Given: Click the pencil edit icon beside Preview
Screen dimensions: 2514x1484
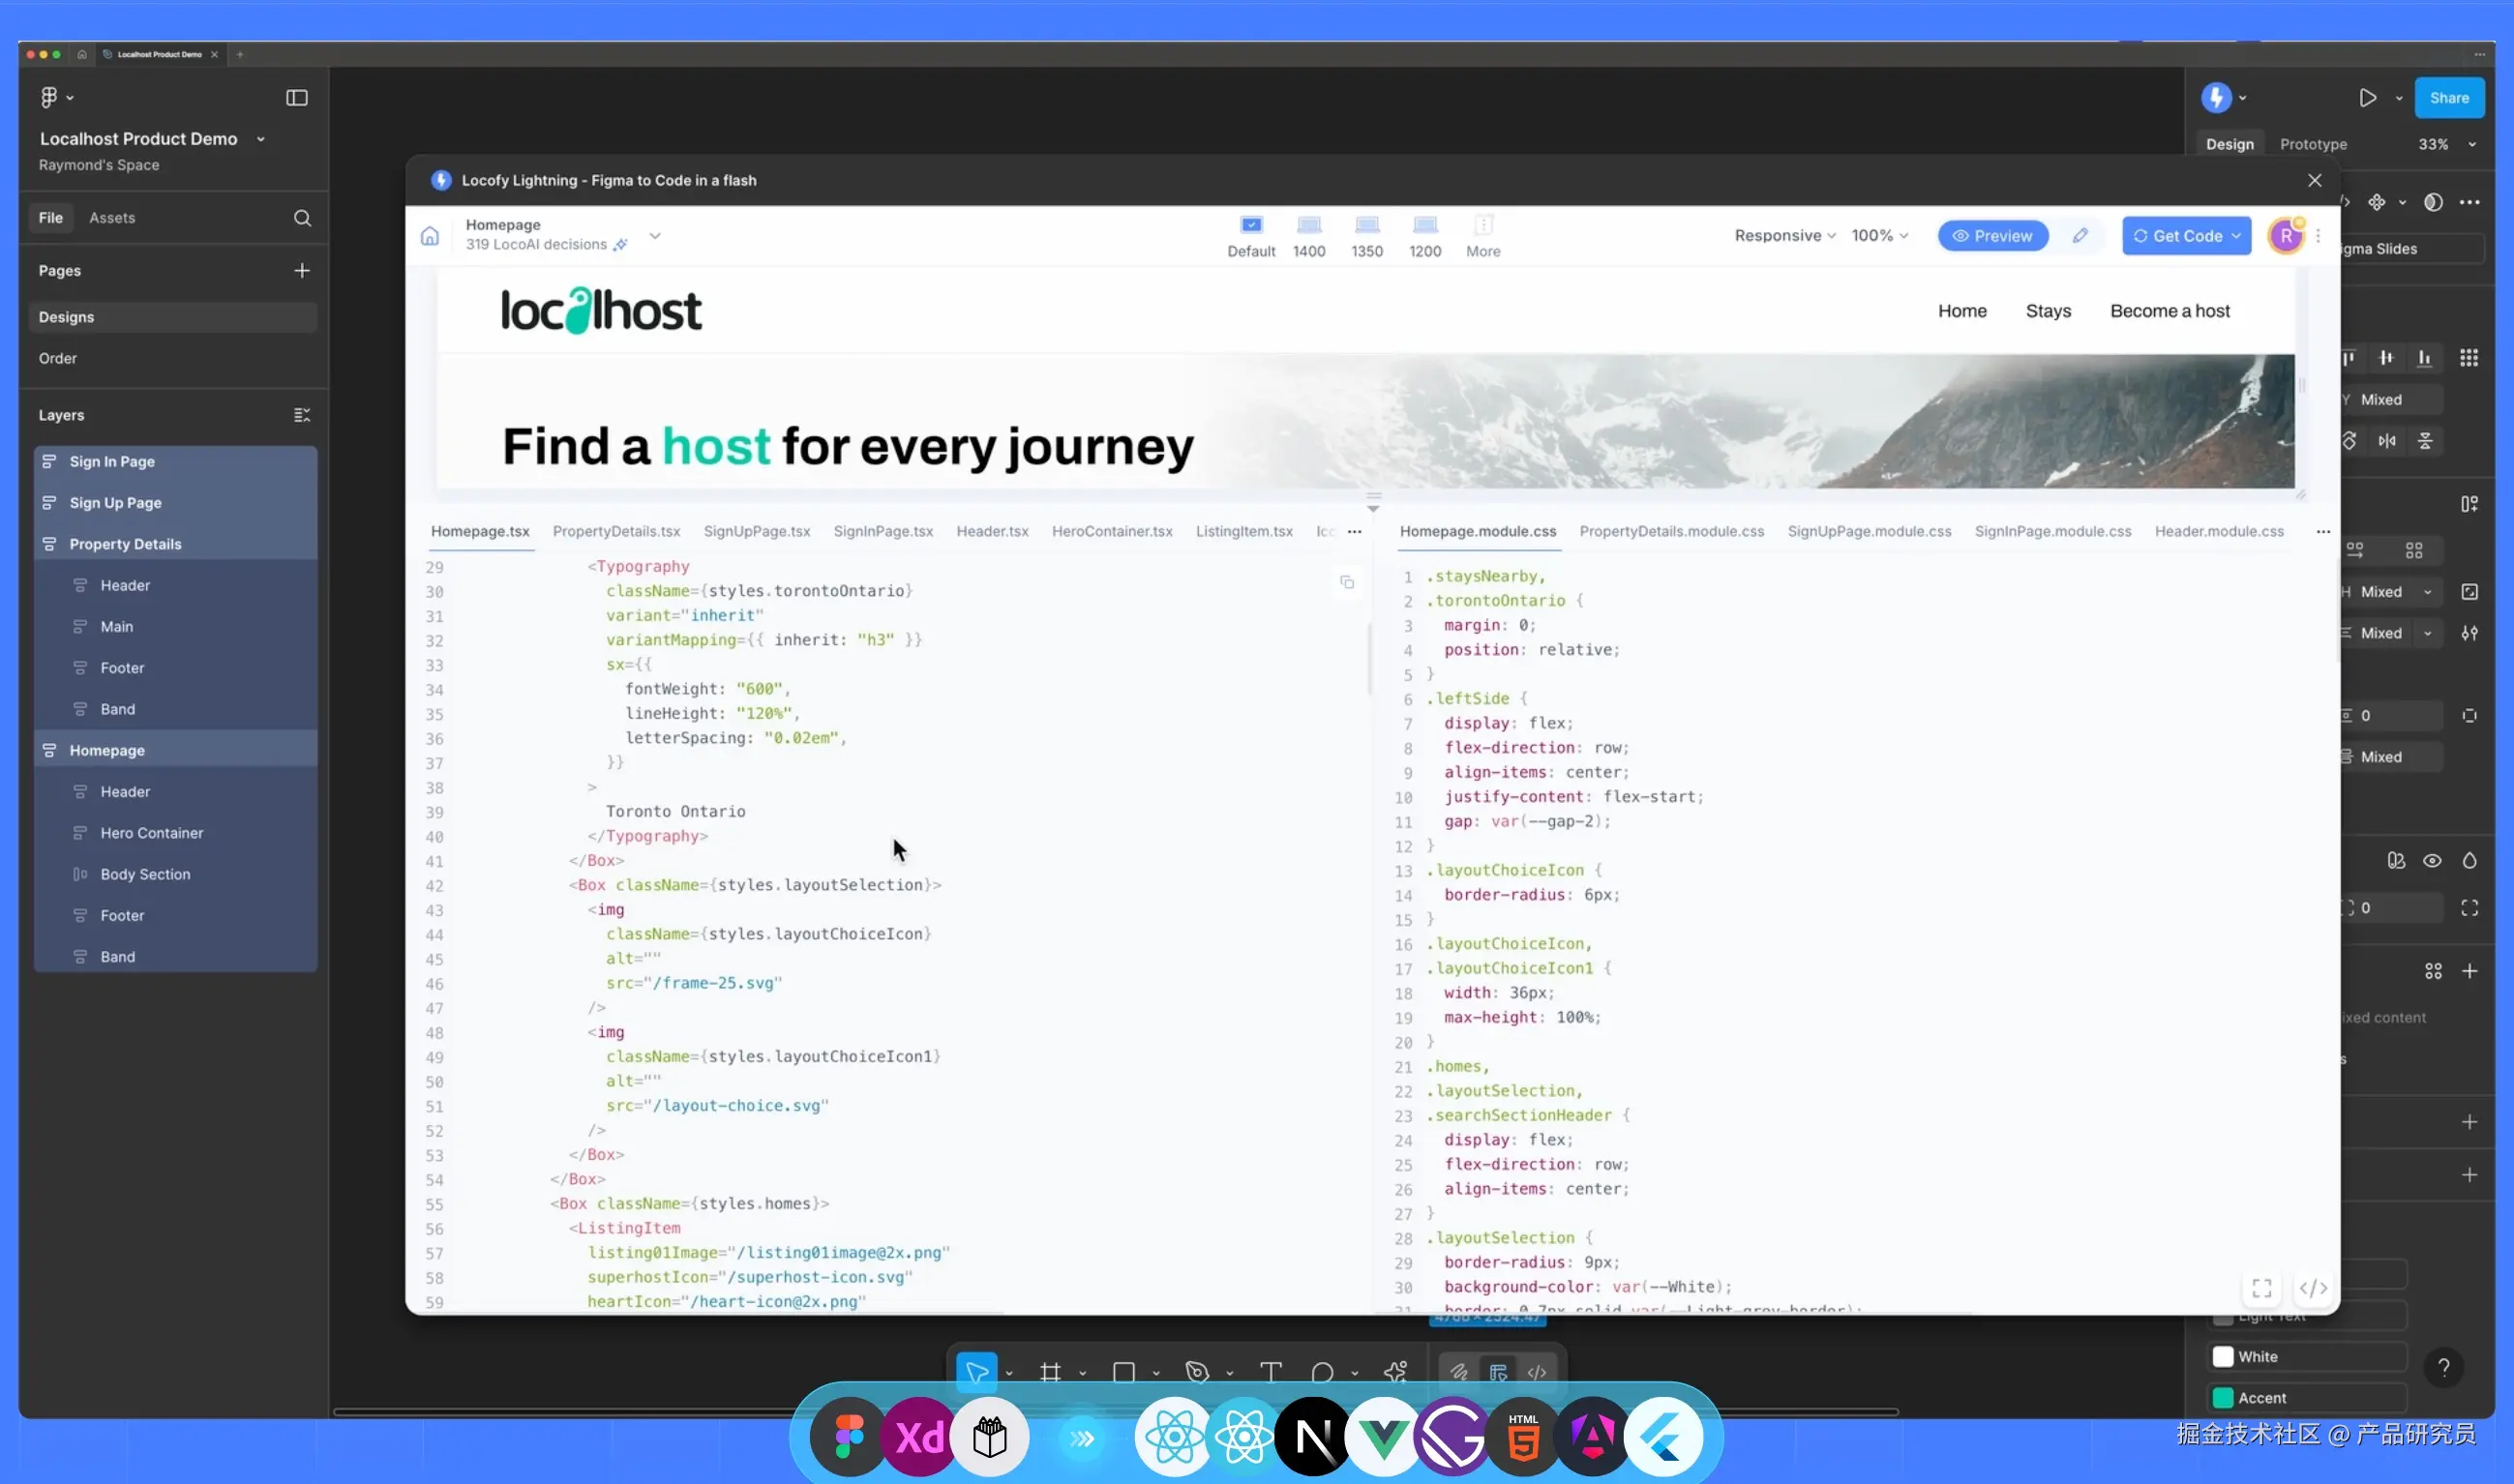Looking at the screenshot, I should point(2080,236).
